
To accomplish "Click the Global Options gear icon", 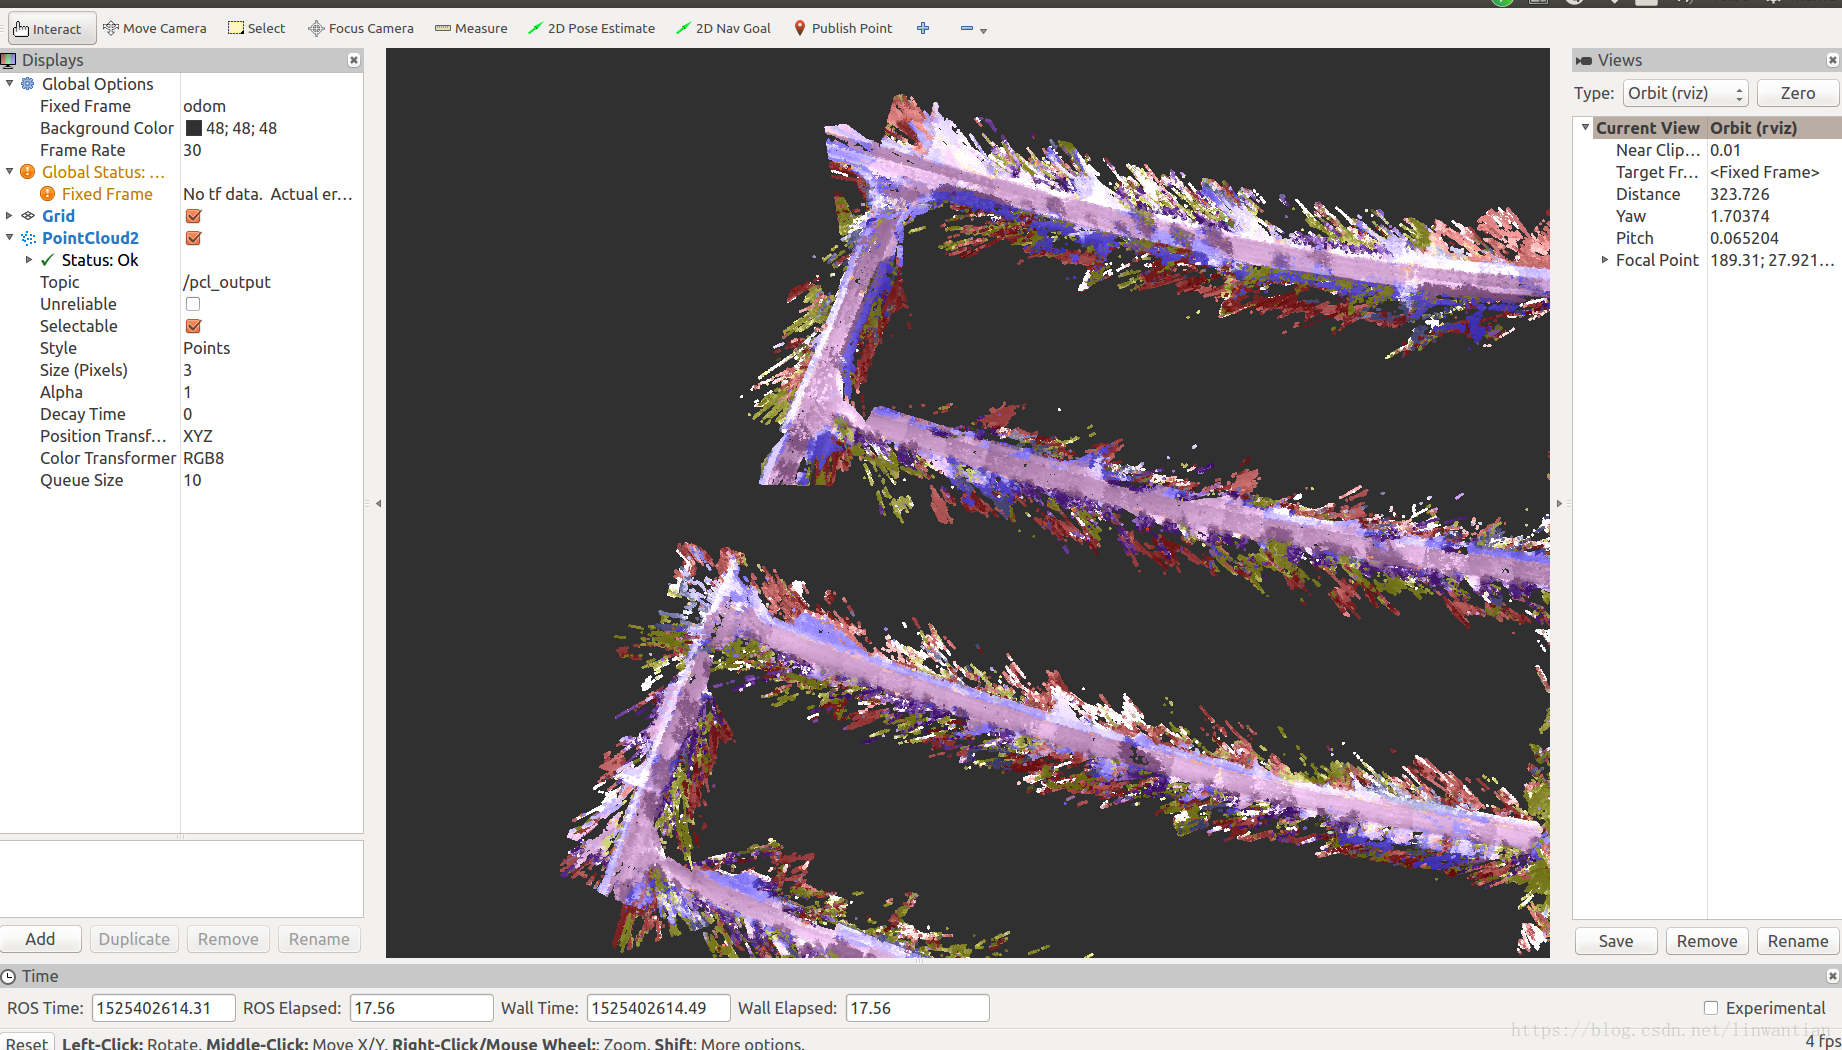I will tap(28, 84).
